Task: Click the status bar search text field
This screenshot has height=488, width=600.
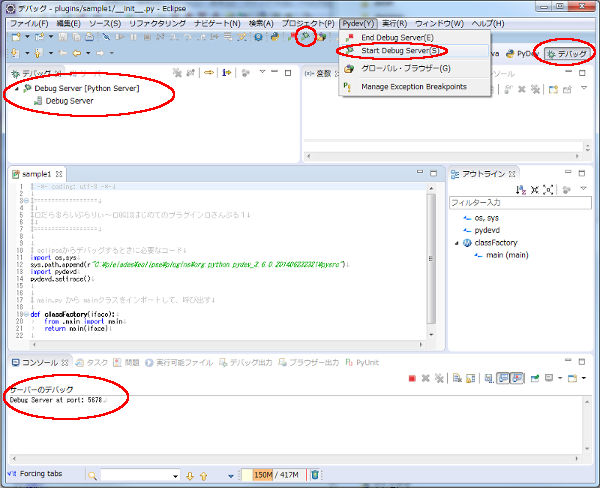Action: (x=137, y=476)
